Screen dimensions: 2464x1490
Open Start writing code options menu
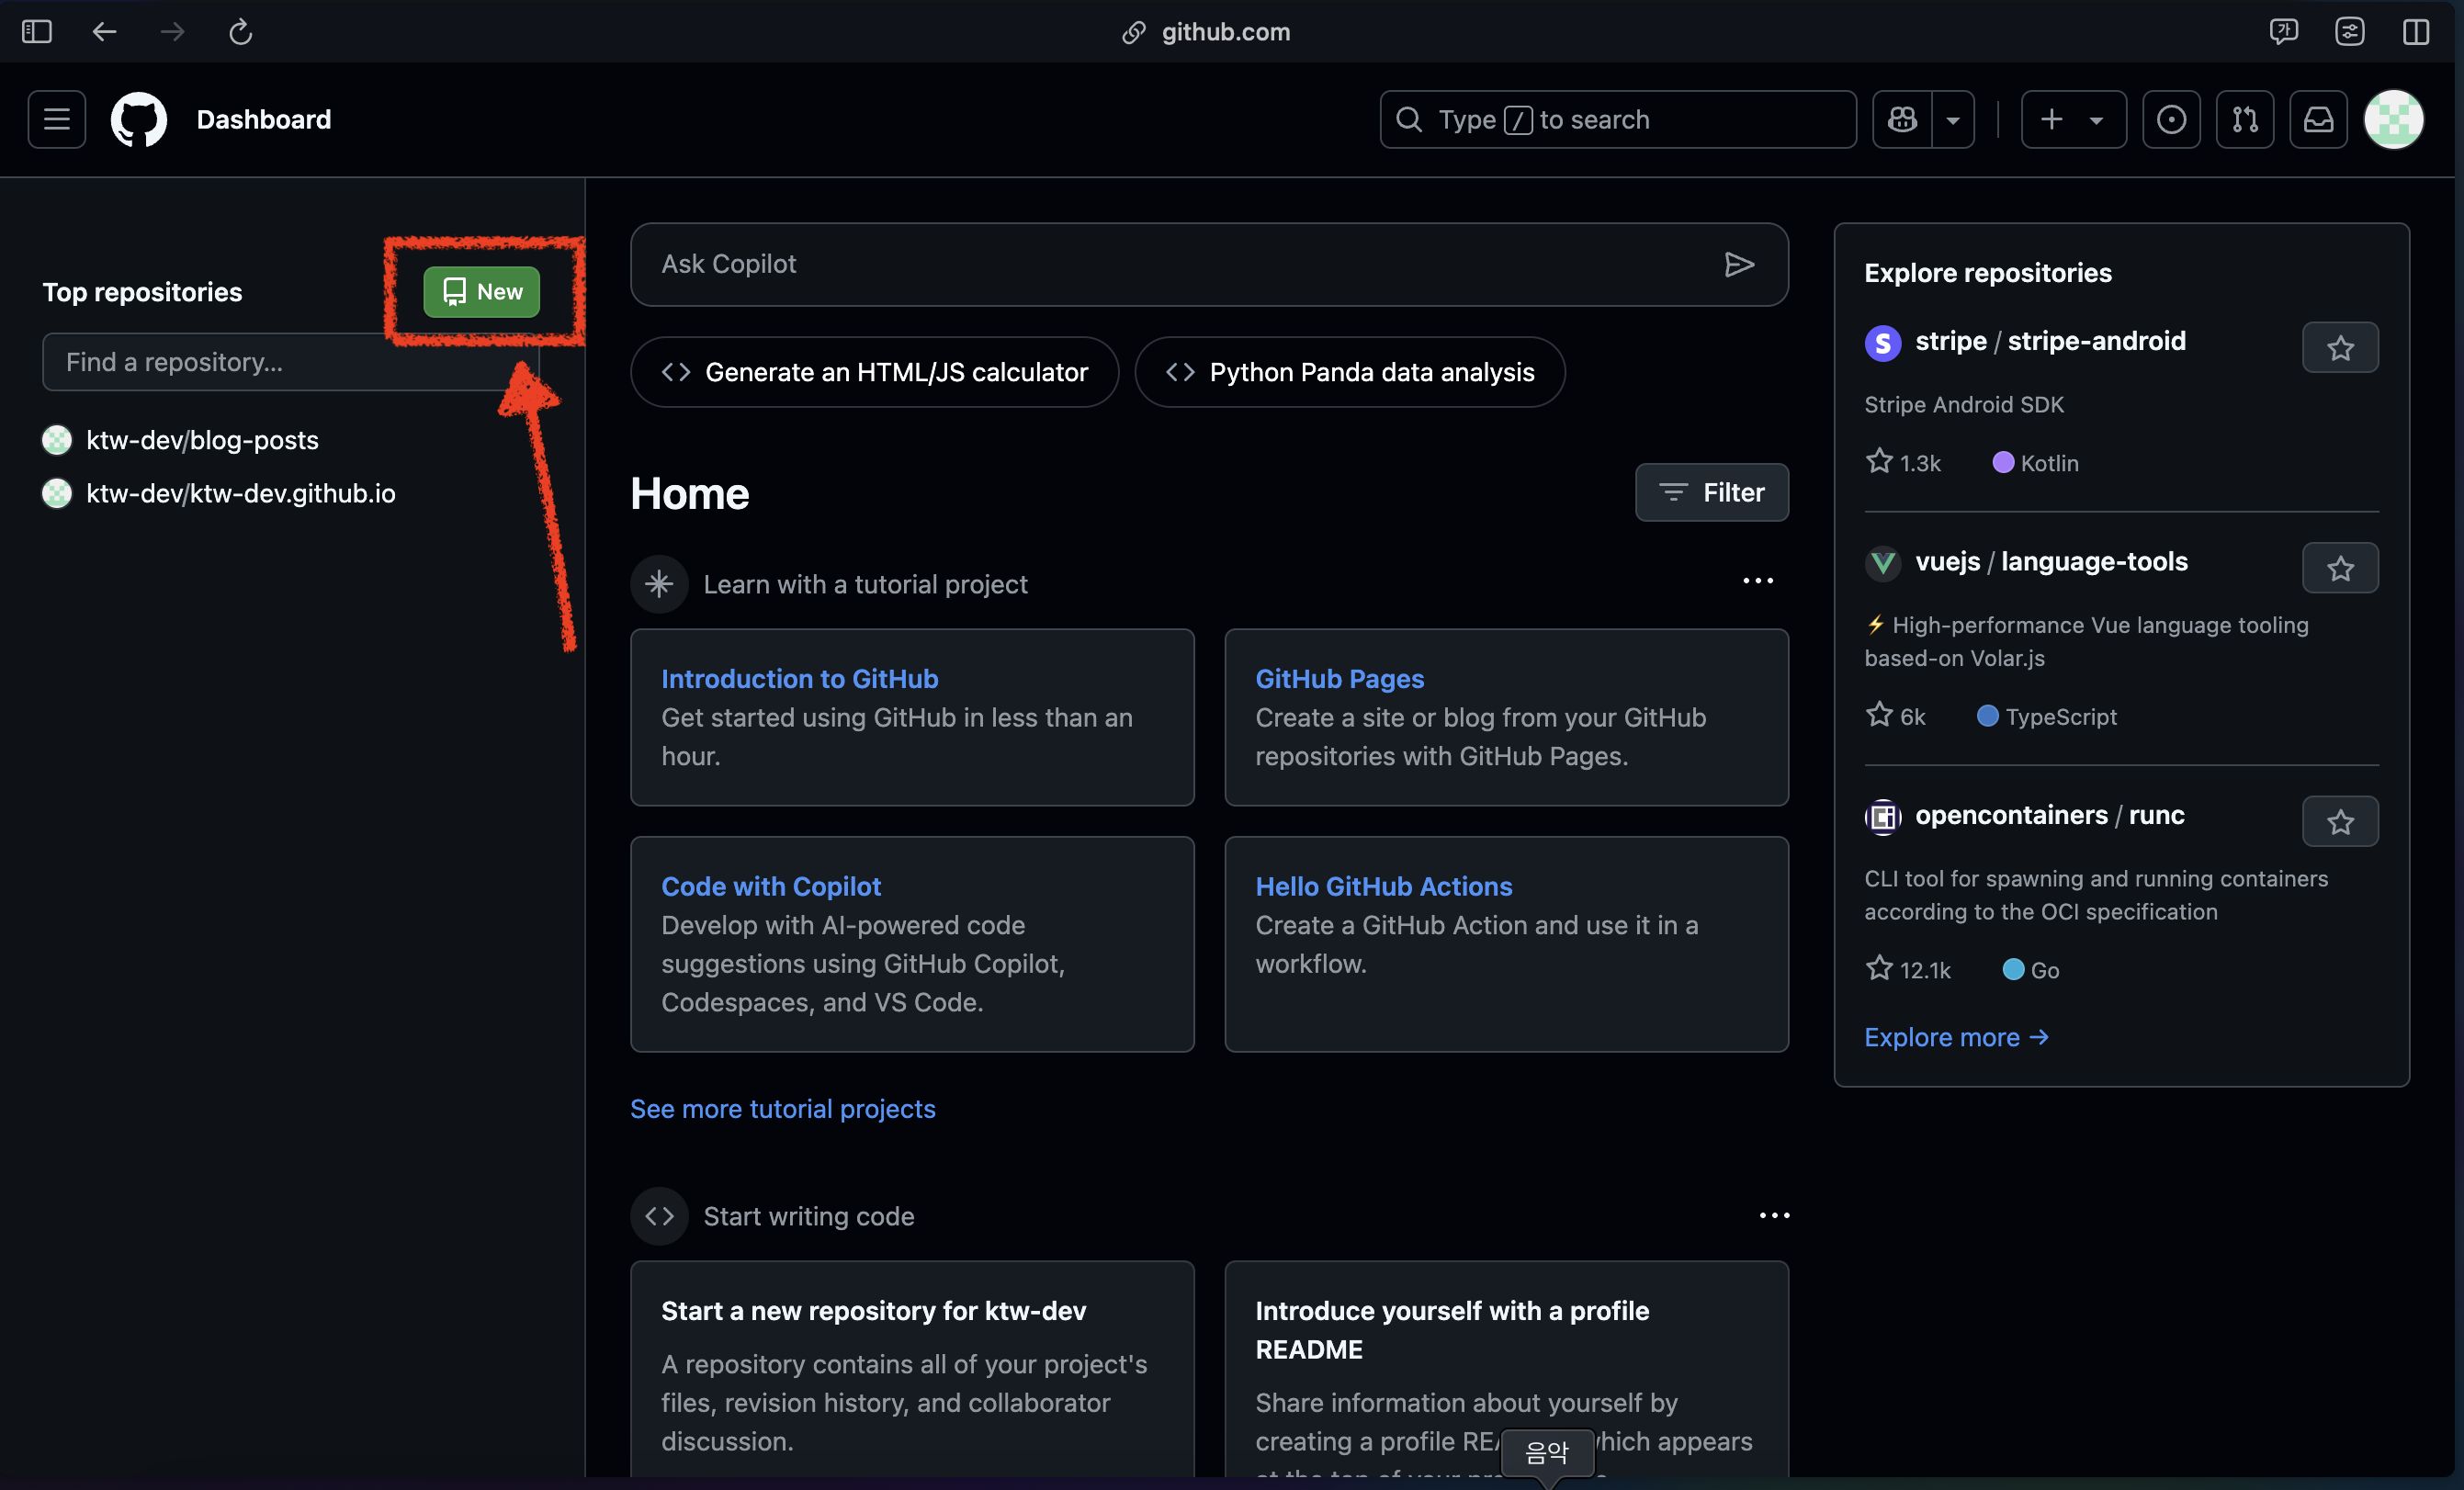point(1774,1215)
